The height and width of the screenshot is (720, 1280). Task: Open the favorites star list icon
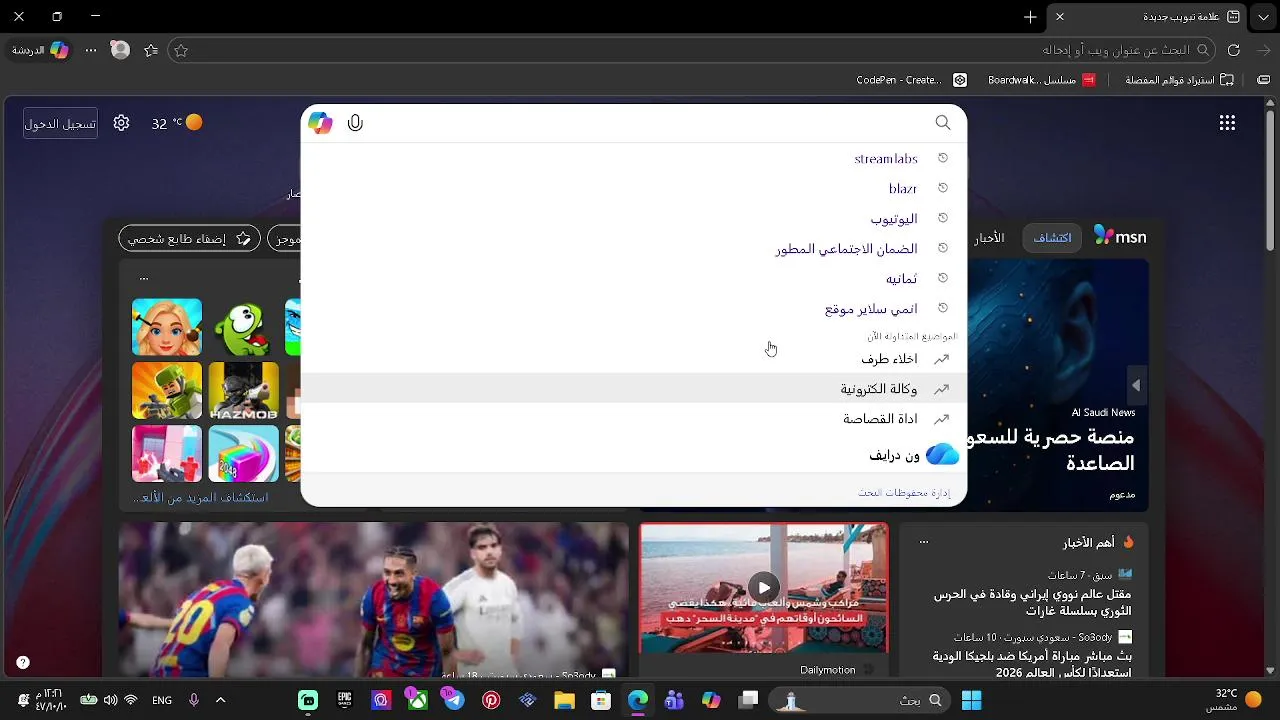coord(151,50)
